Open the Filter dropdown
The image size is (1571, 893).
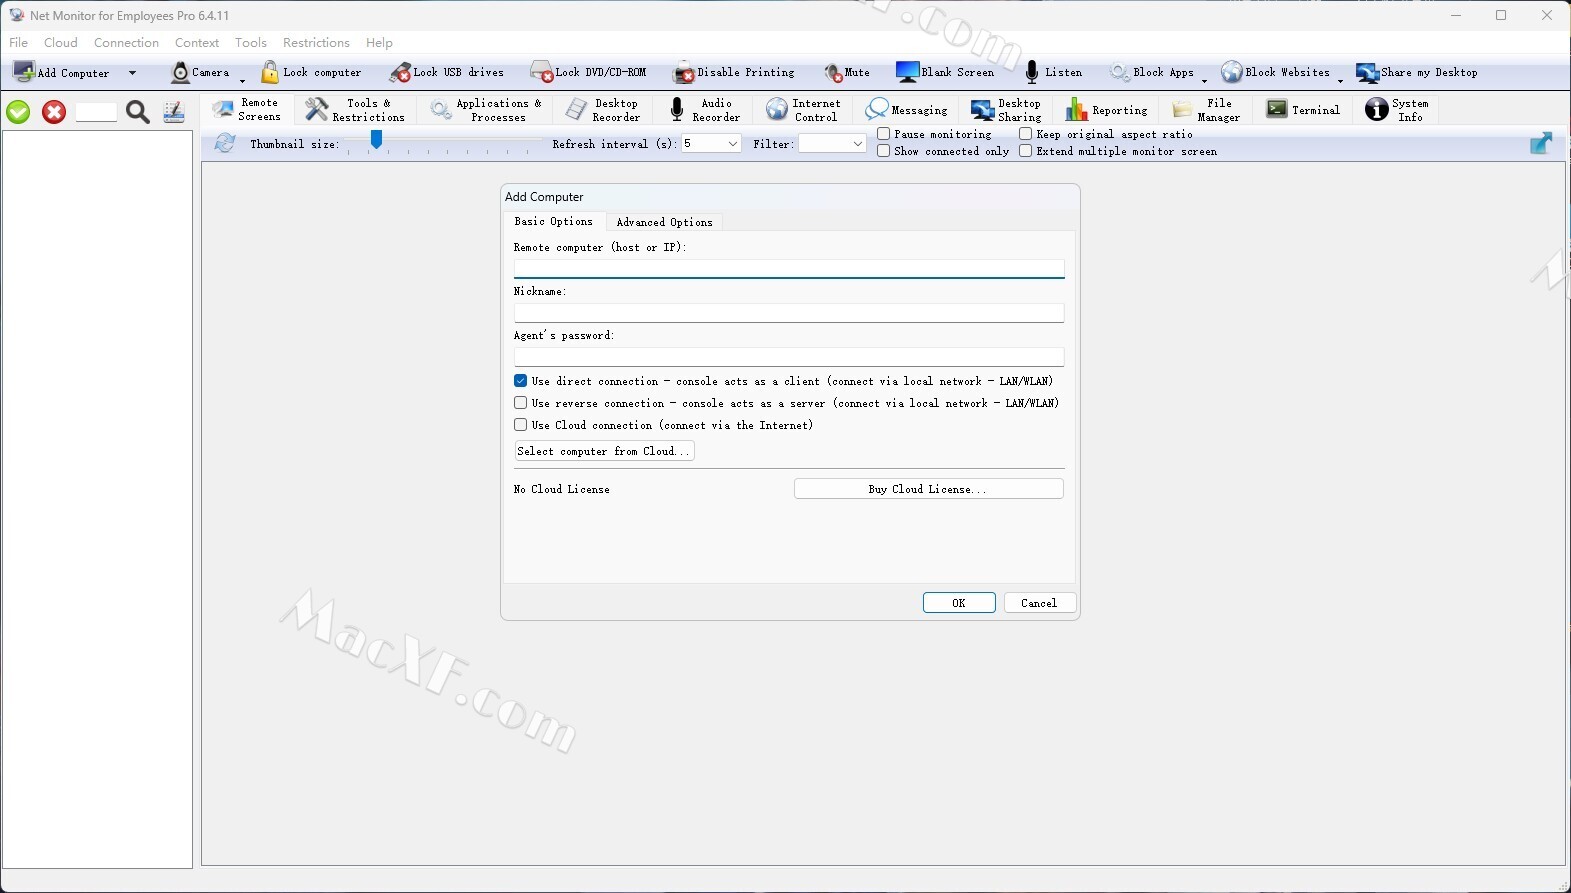pos(857,144)
